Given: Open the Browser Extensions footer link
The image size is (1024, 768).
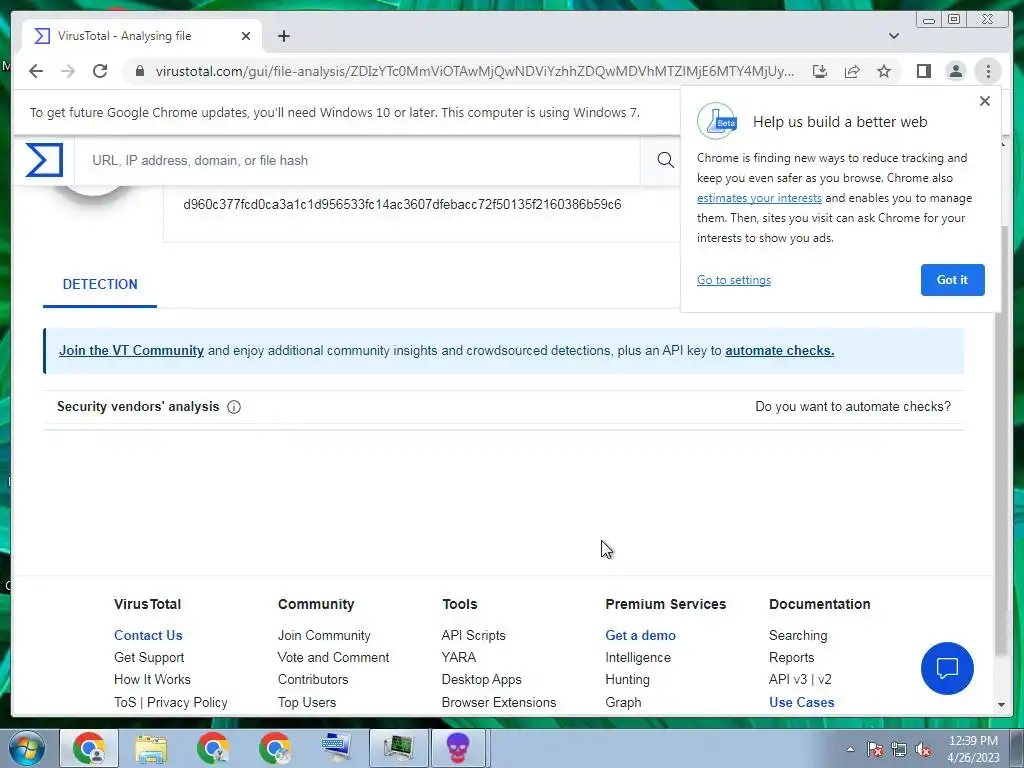Looking at the screenshot, I should pyautogui.click(x=499, y=702).
